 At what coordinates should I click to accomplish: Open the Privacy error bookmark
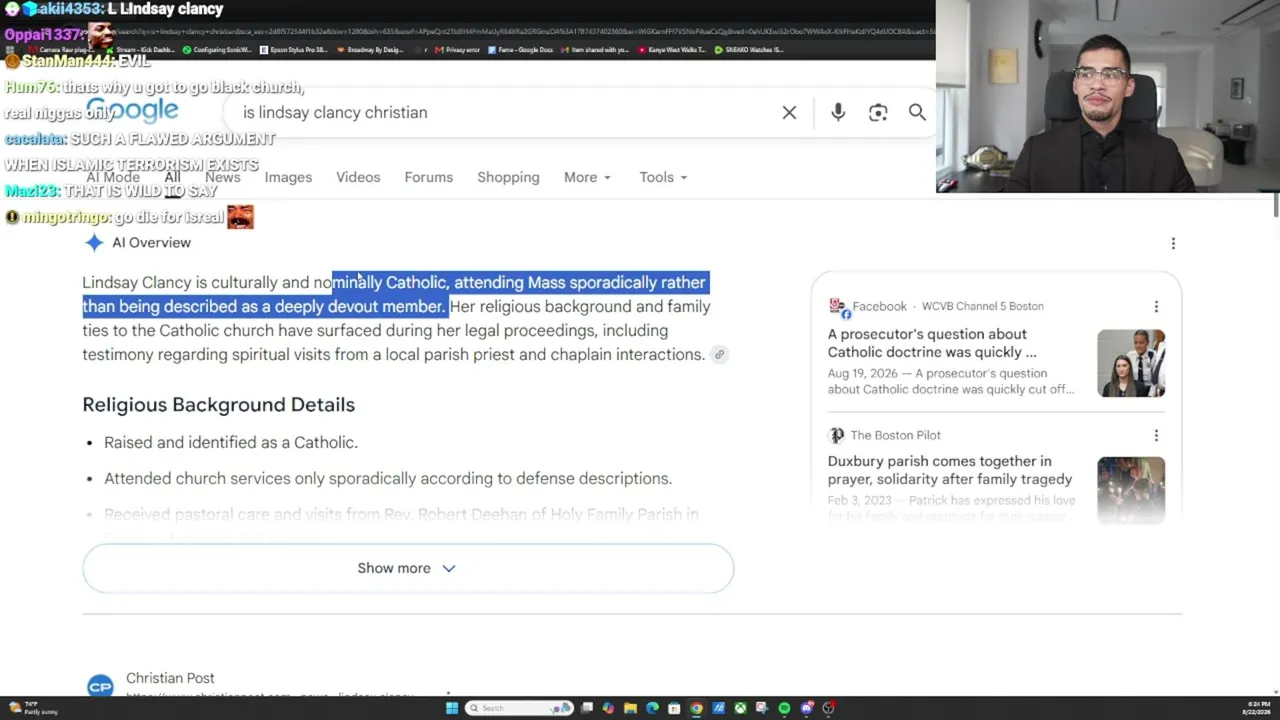(x=455, y=49)
